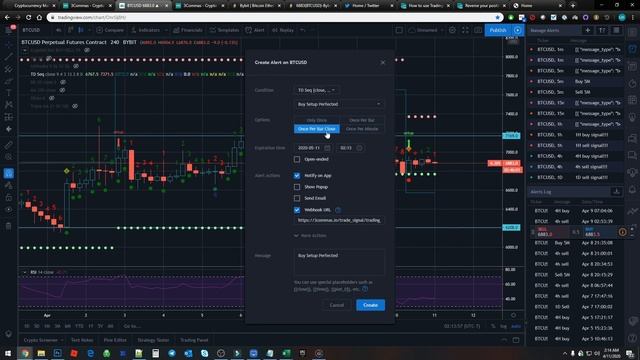Open the Compare button in toolbar
This screenshot has width=640, height=360.
tap(110, 30)
